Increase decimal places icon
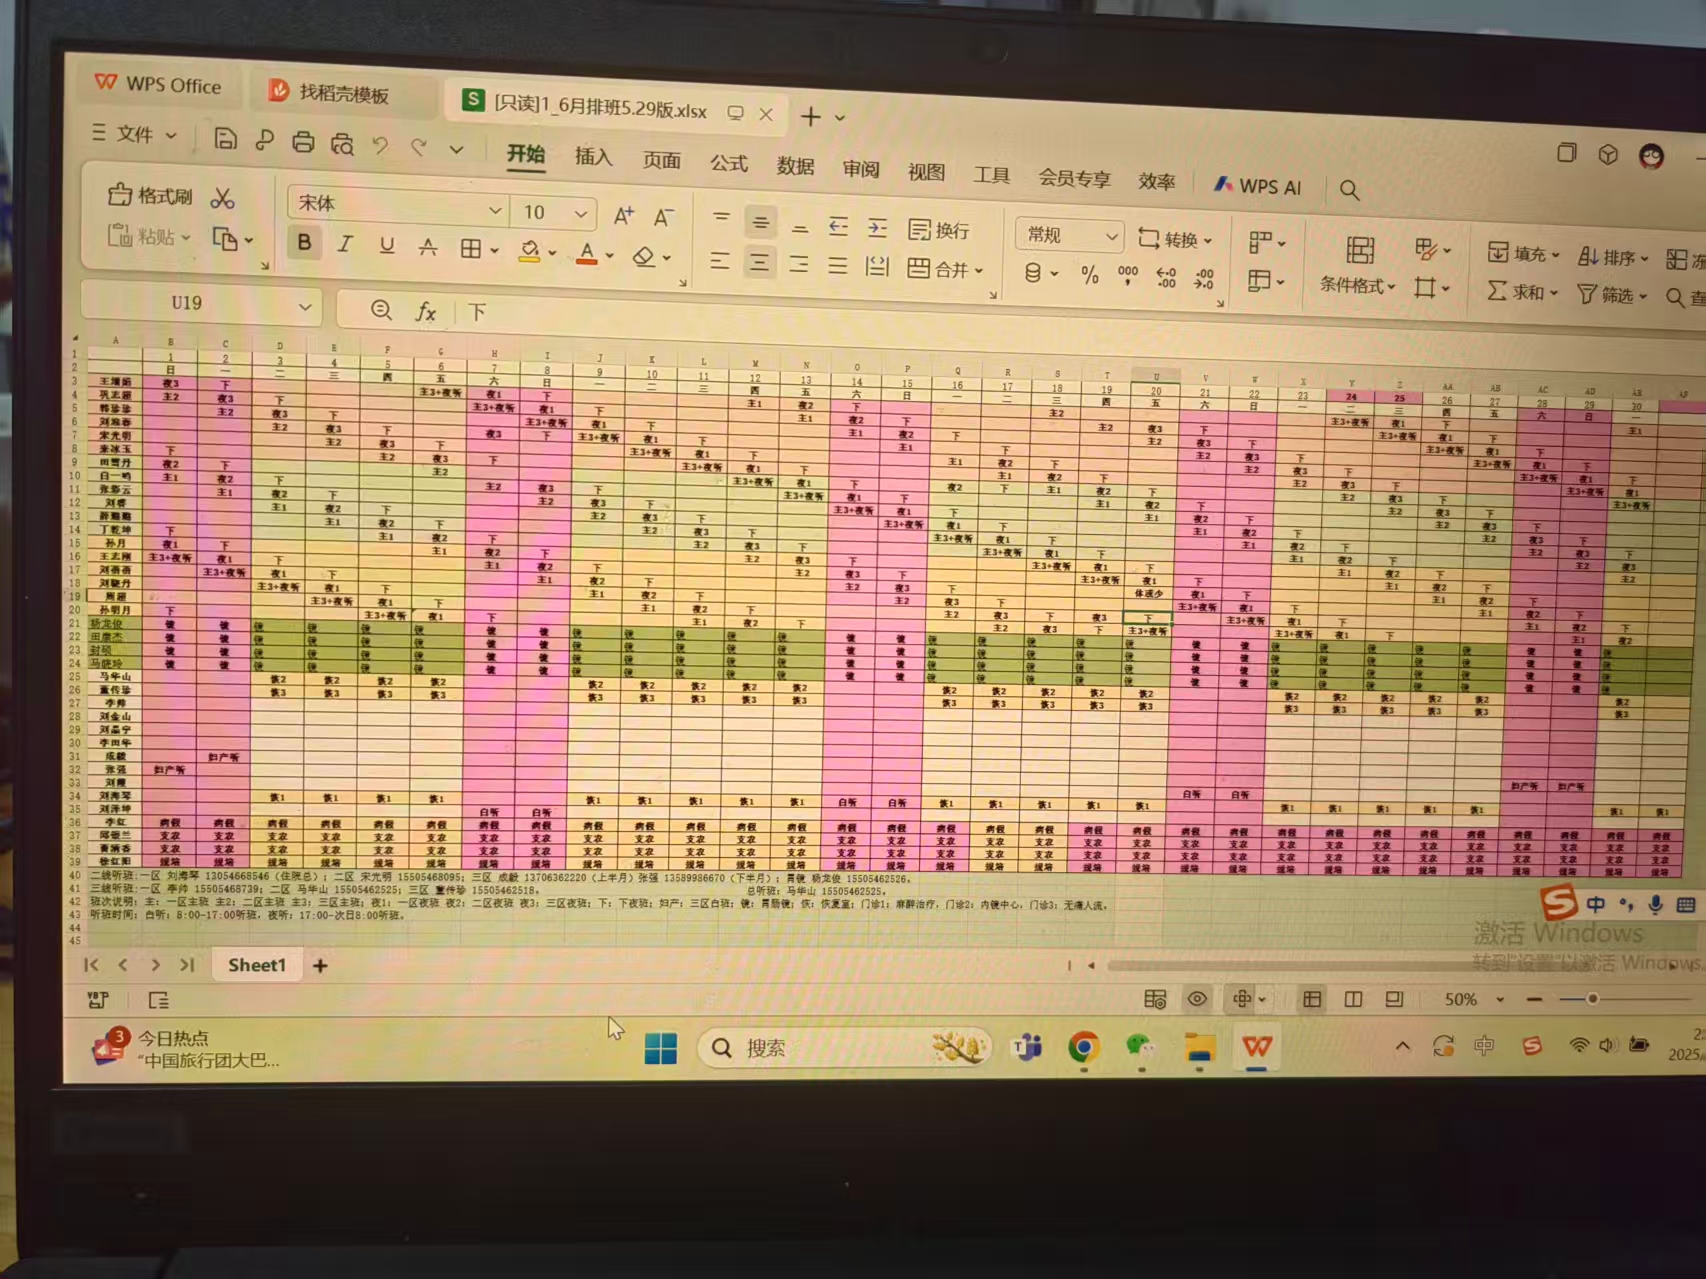 click(1166, 277)
